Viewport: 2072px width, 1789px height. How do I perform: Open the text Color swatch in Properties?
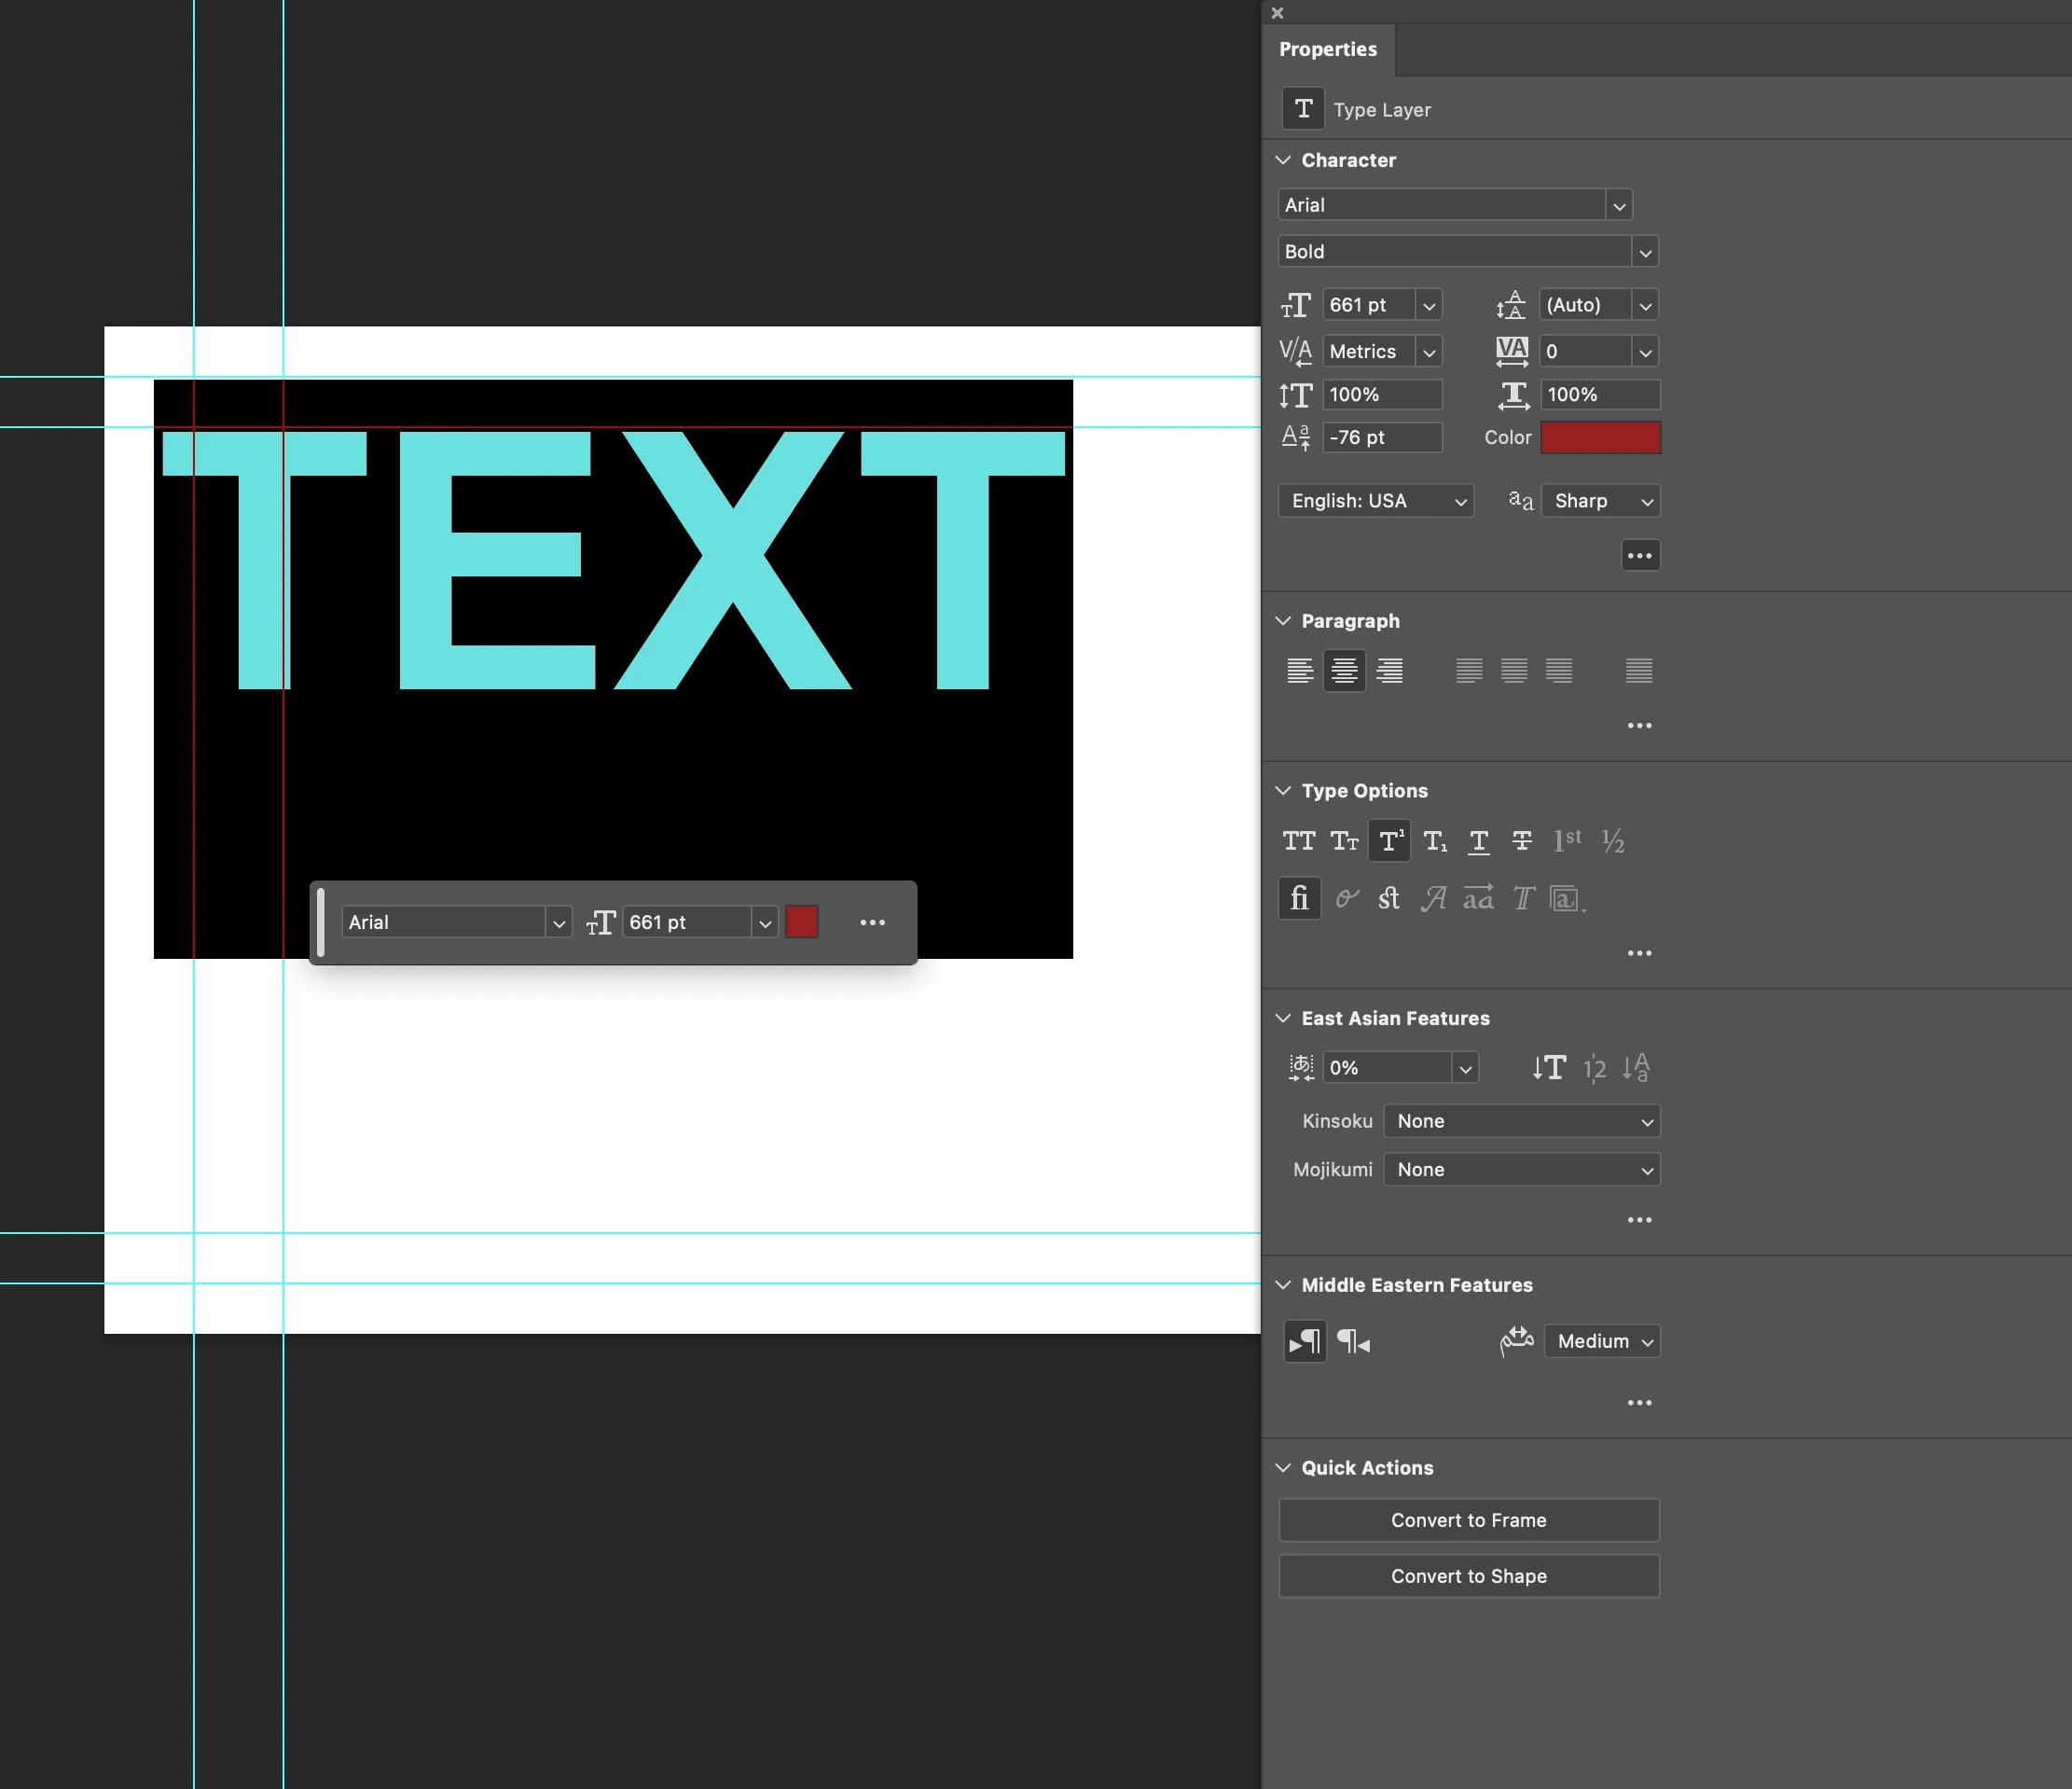[1600, 438]
